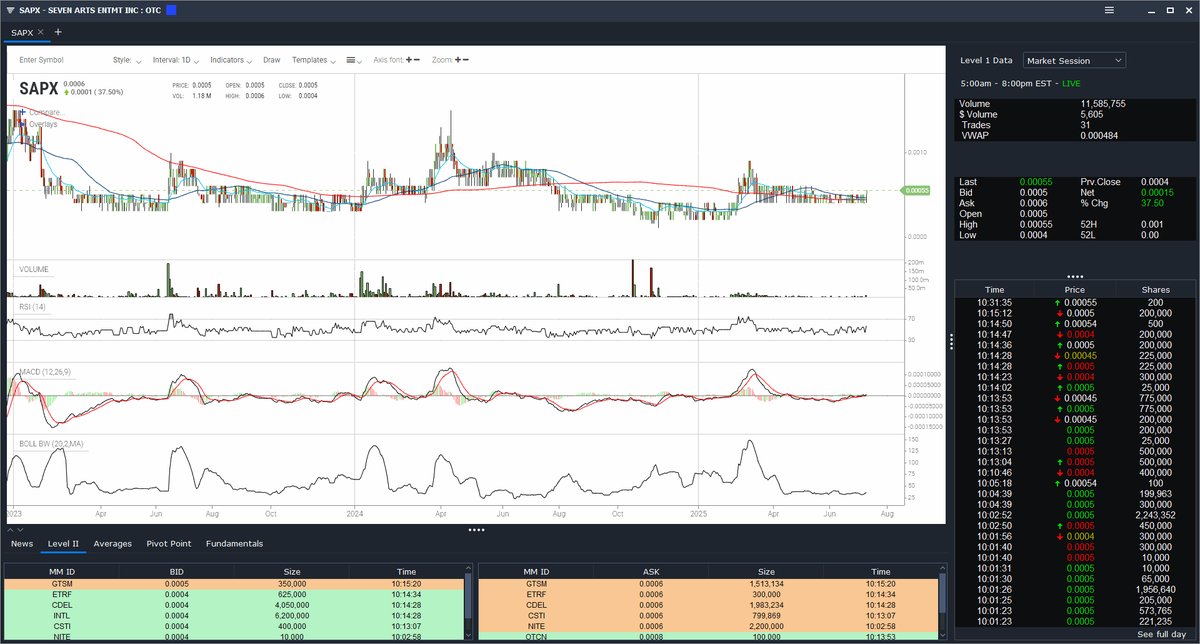Click the green 0.00055 price marker on axis
This screenshot has height=644, width=1200.
point(917,190)
